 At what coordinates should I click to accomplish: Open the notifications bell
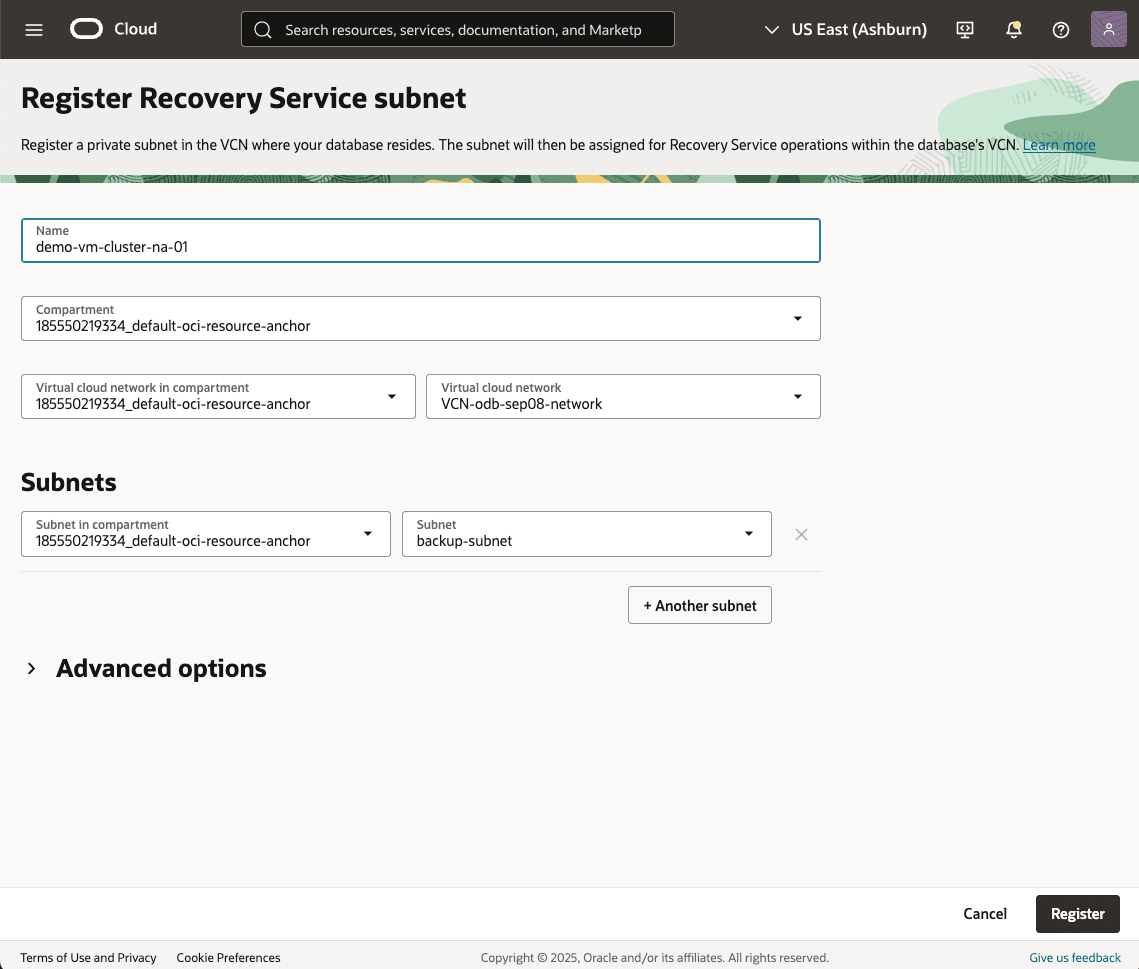point(1013,30)
